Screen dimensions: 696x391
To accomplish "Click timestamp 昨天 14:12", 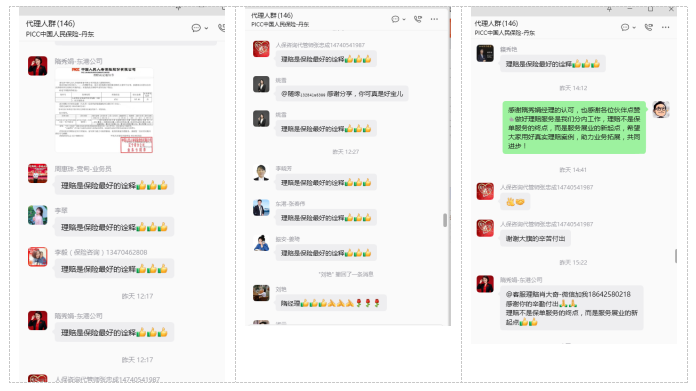I will tap(573, 88).
